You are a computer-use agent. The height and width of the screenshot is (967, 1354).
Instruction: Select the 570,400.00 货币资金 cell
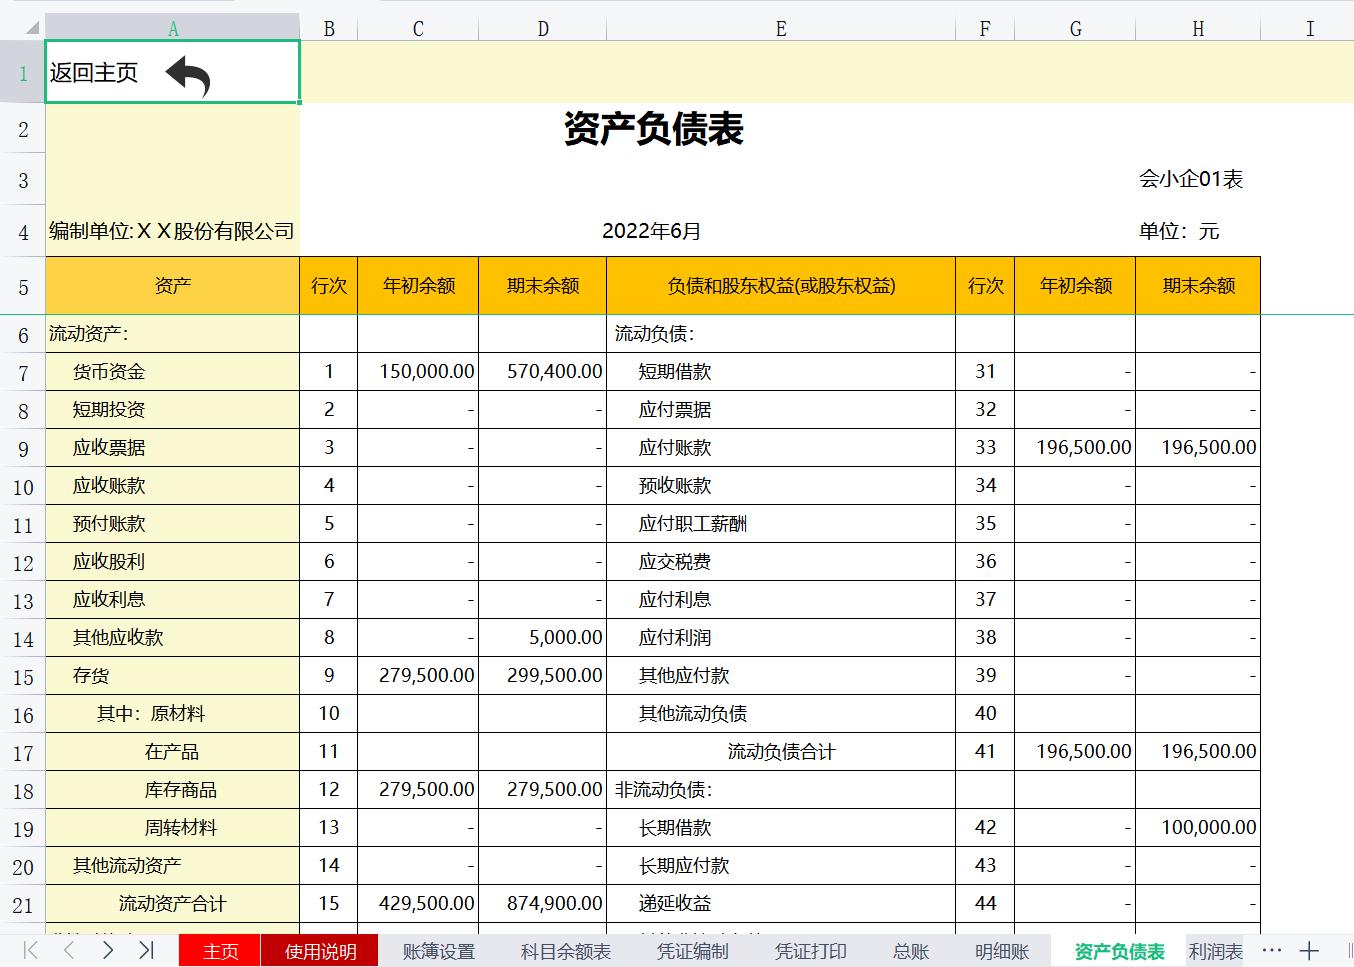pyautogui.click(x=542, y=371)
